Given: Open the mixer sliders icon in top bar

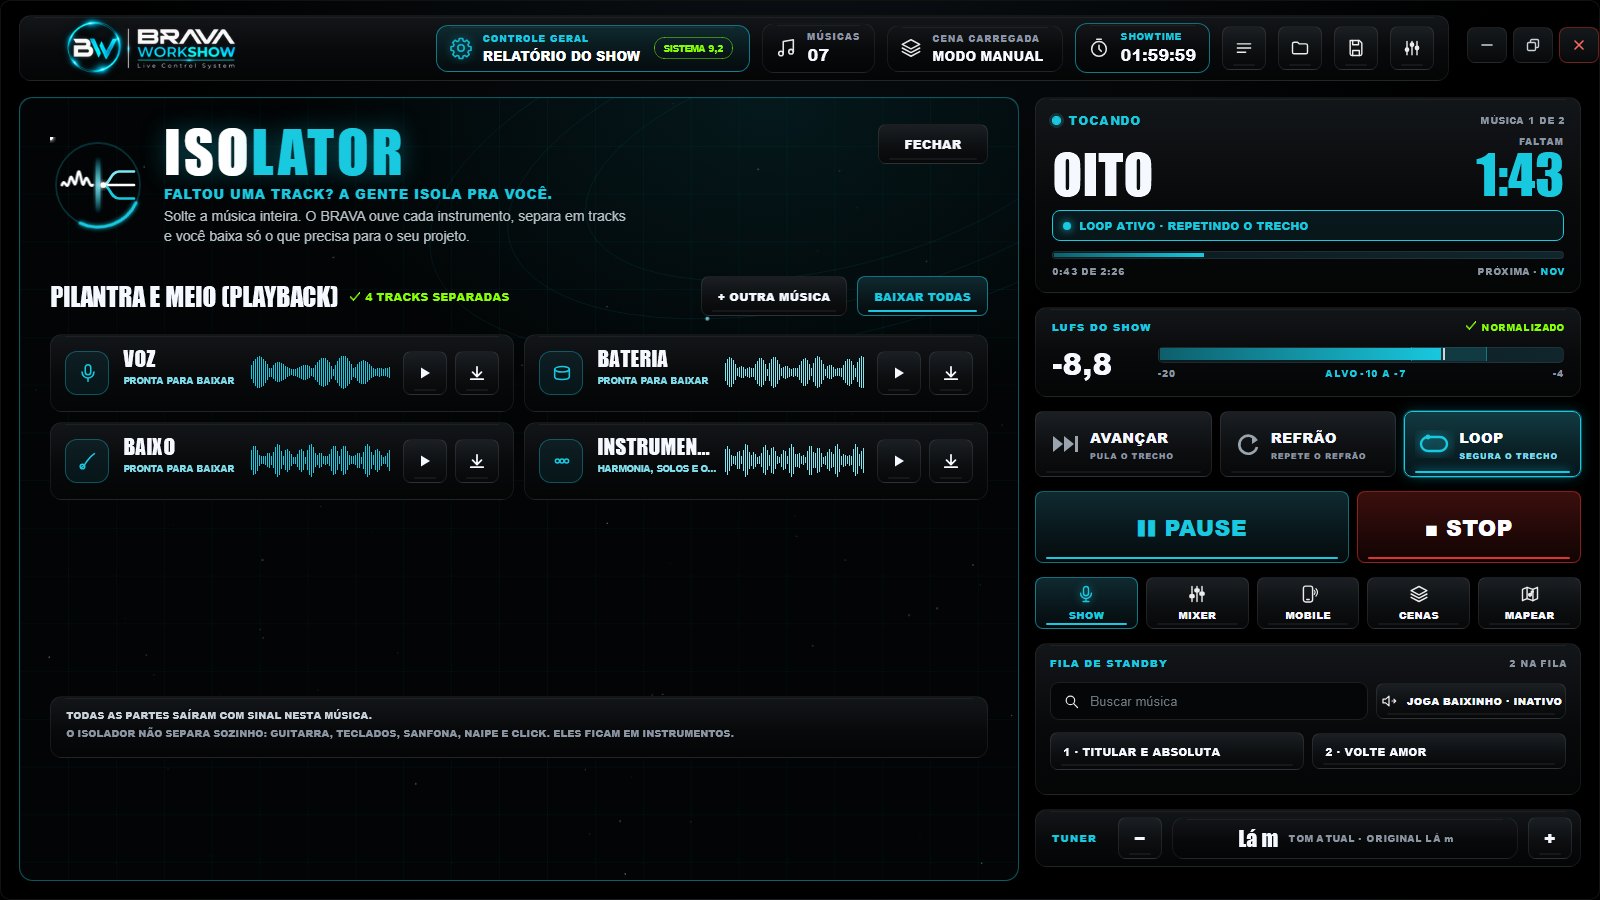Looking at the screenshot, I should tap(1412, 48).
